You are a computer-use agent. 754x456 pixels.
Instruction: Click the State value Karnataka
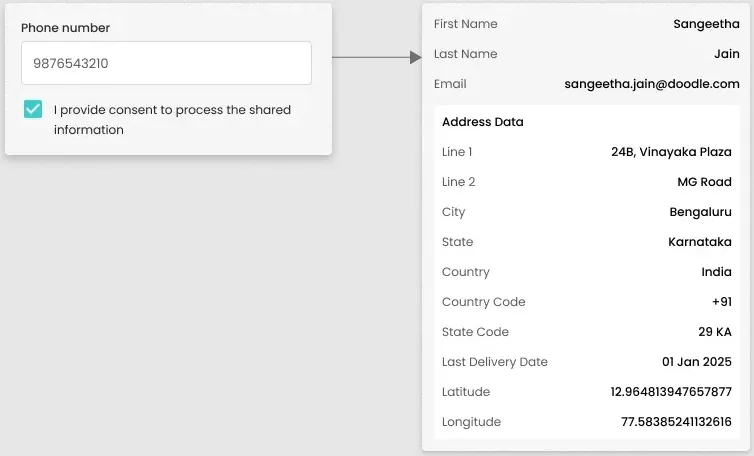point(699,242)
